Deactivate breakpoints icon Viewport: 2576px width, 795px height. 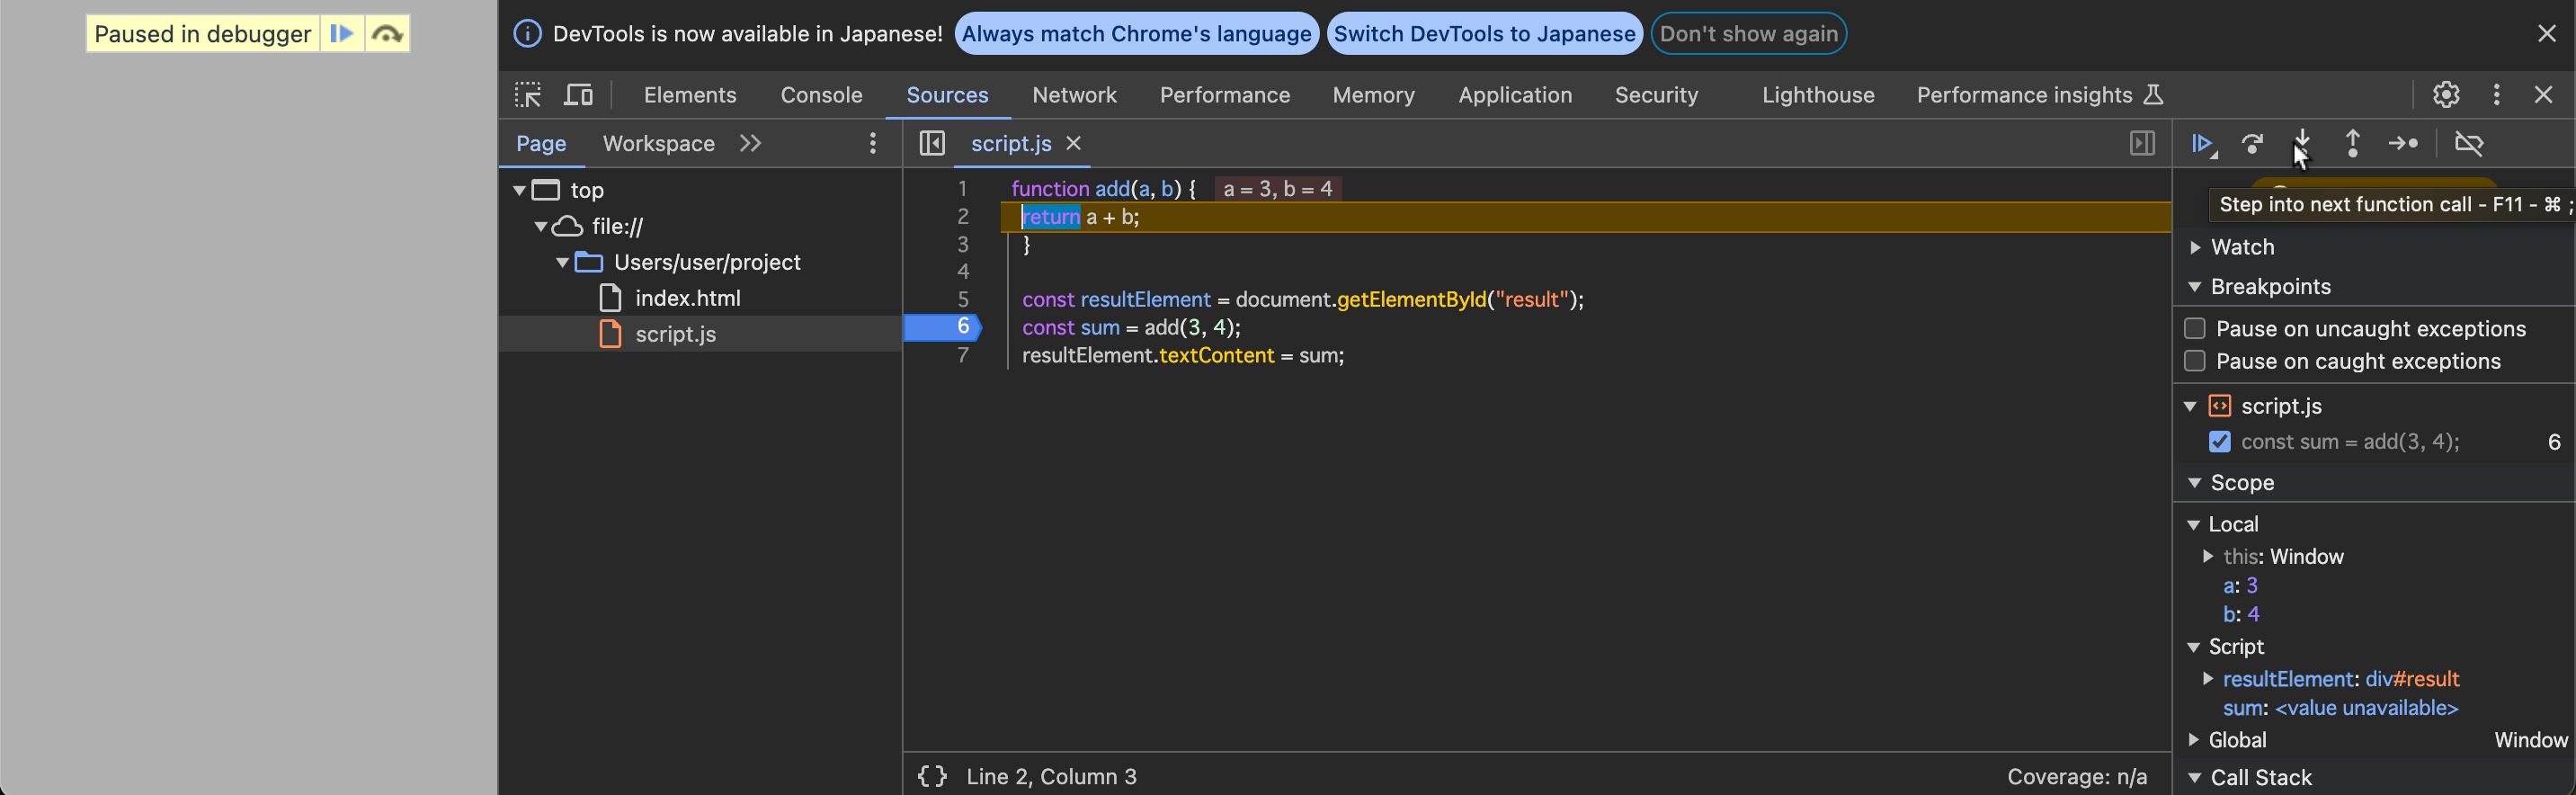click(2468, 144)
